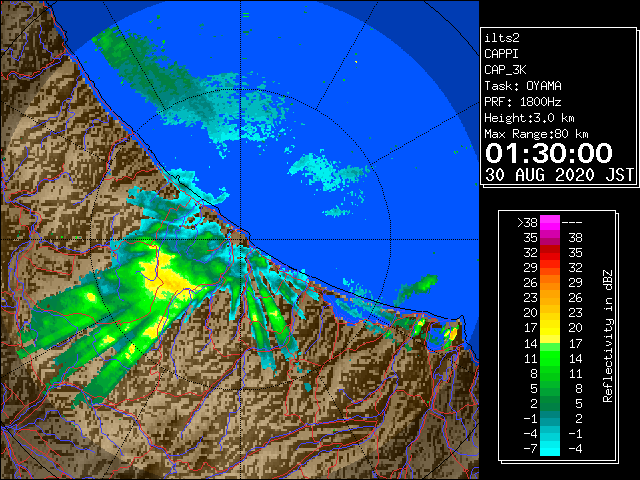Screen dimensions: 640x480
Task: Click the magenta >38 legend color
Action: [550, 222]
